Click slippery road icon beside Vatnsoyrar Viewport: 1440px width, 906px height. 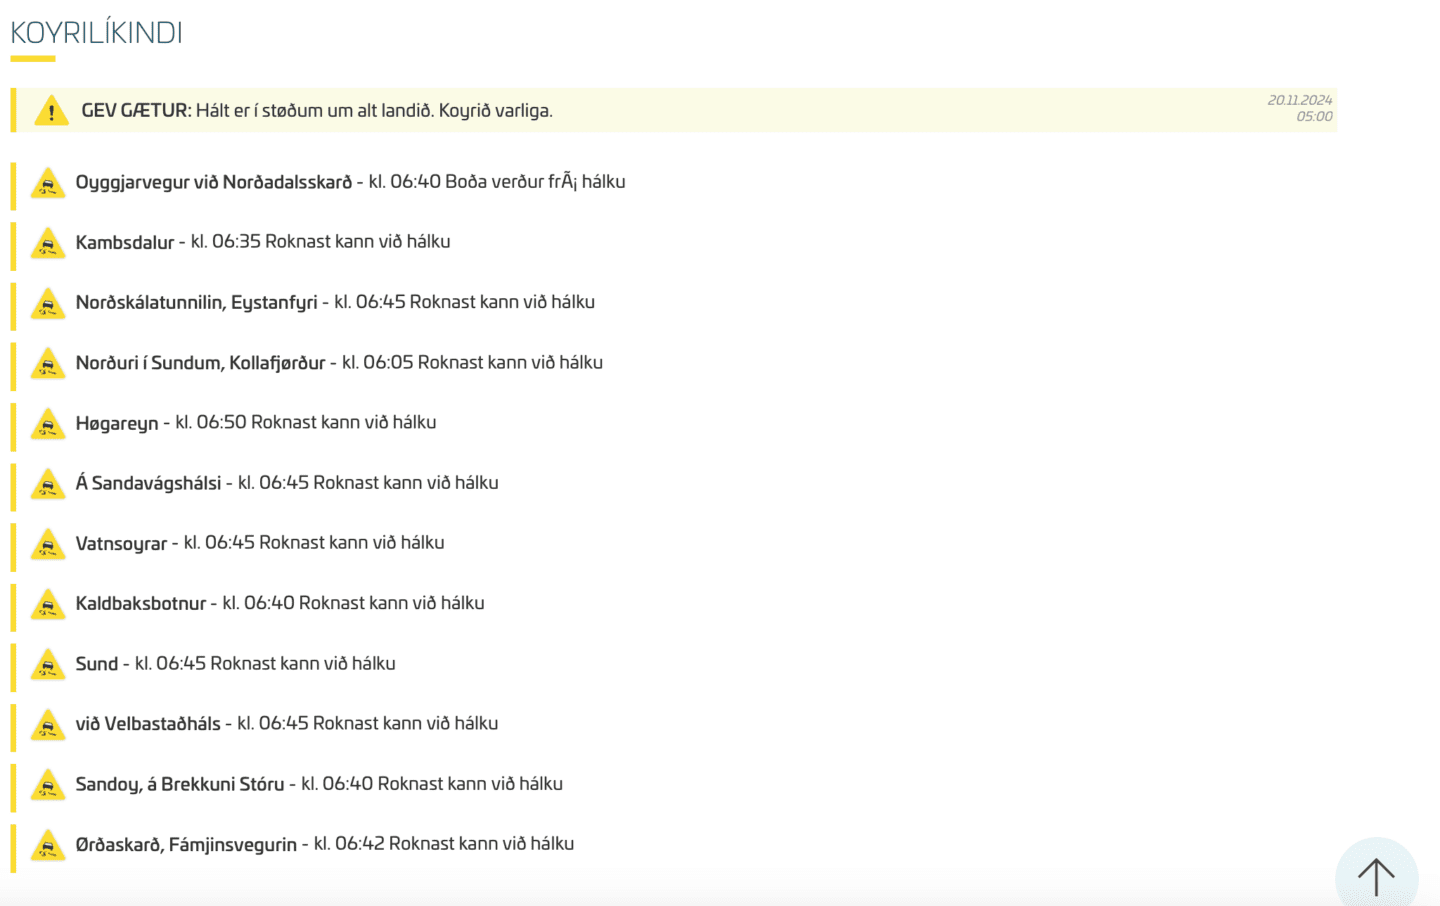[47, 544]
